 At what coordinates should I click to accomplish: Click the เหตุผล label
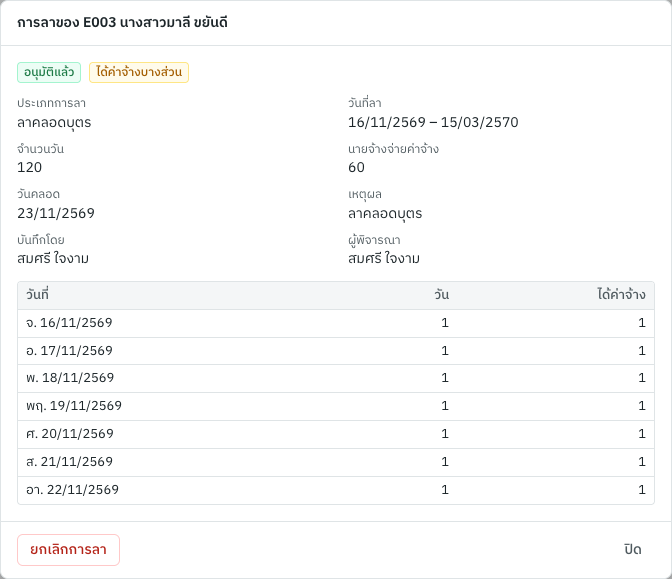365,195
